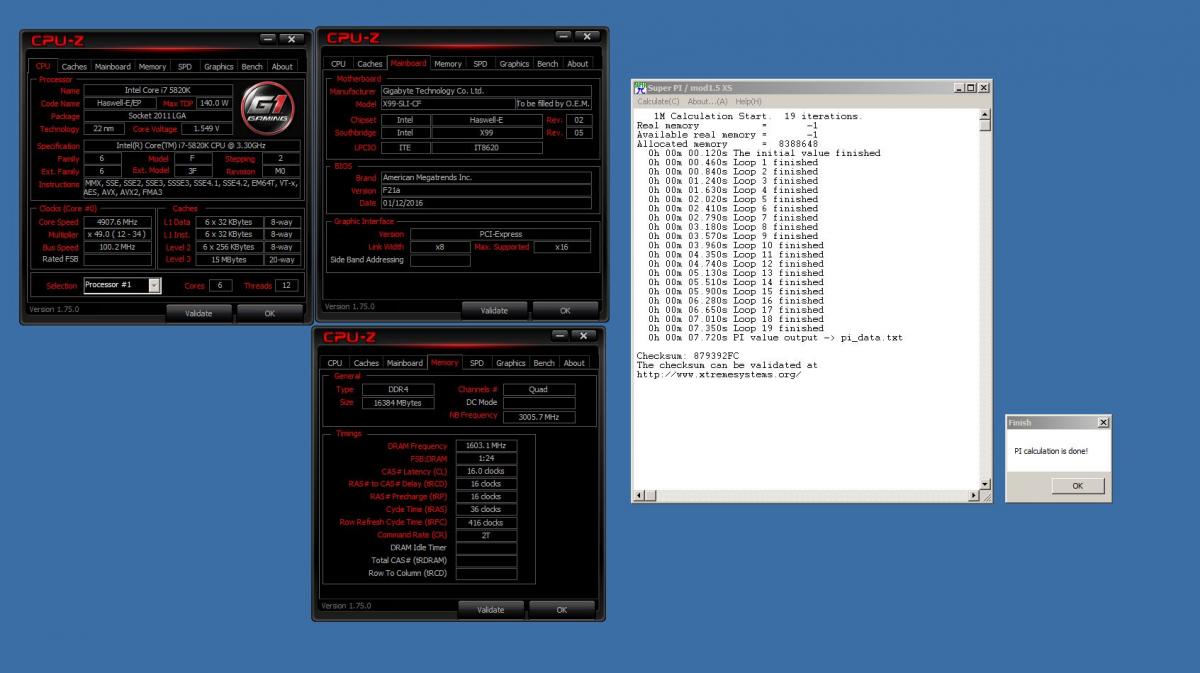Click the Row Refresh Cycle Time "416 clocks"
Viewport: 1200px width, 673px height.
pos(486,522)
